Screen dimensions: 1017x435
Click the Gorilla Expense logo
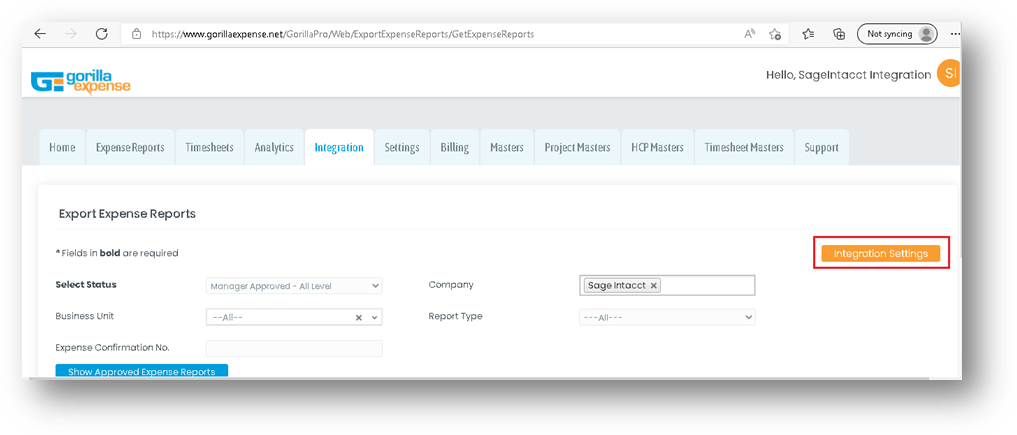click(80, 81)
